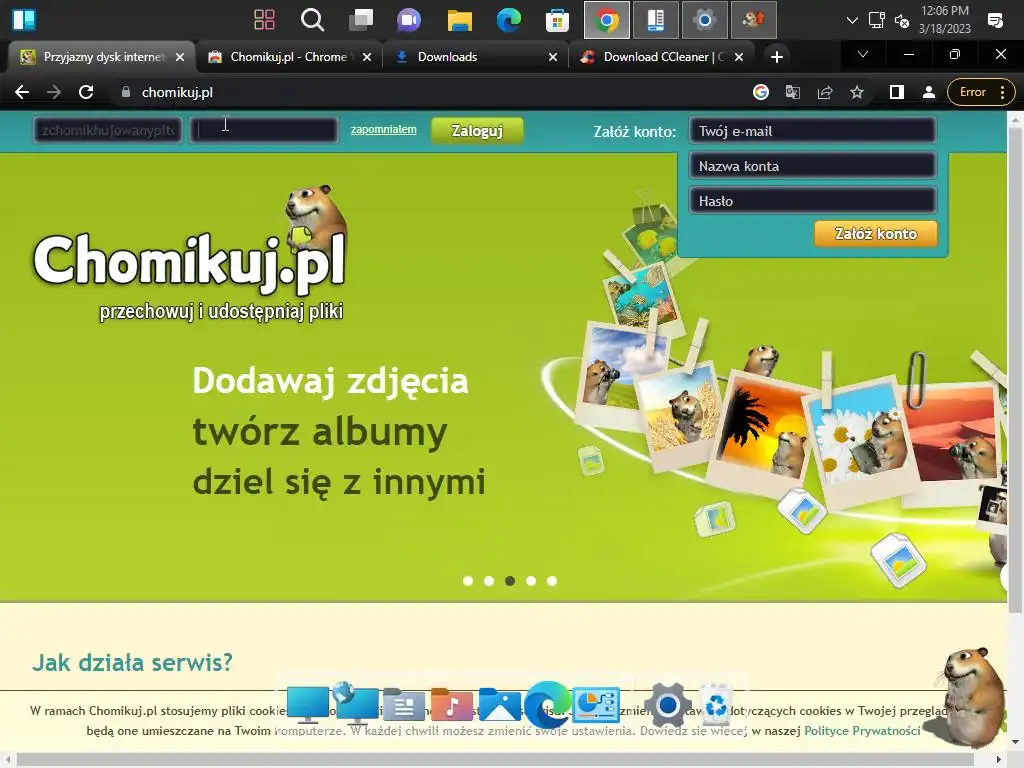Open the pictures folder icon in the dock
The height and width of the screenshot is (768, 1024).
tap(500, 705)
